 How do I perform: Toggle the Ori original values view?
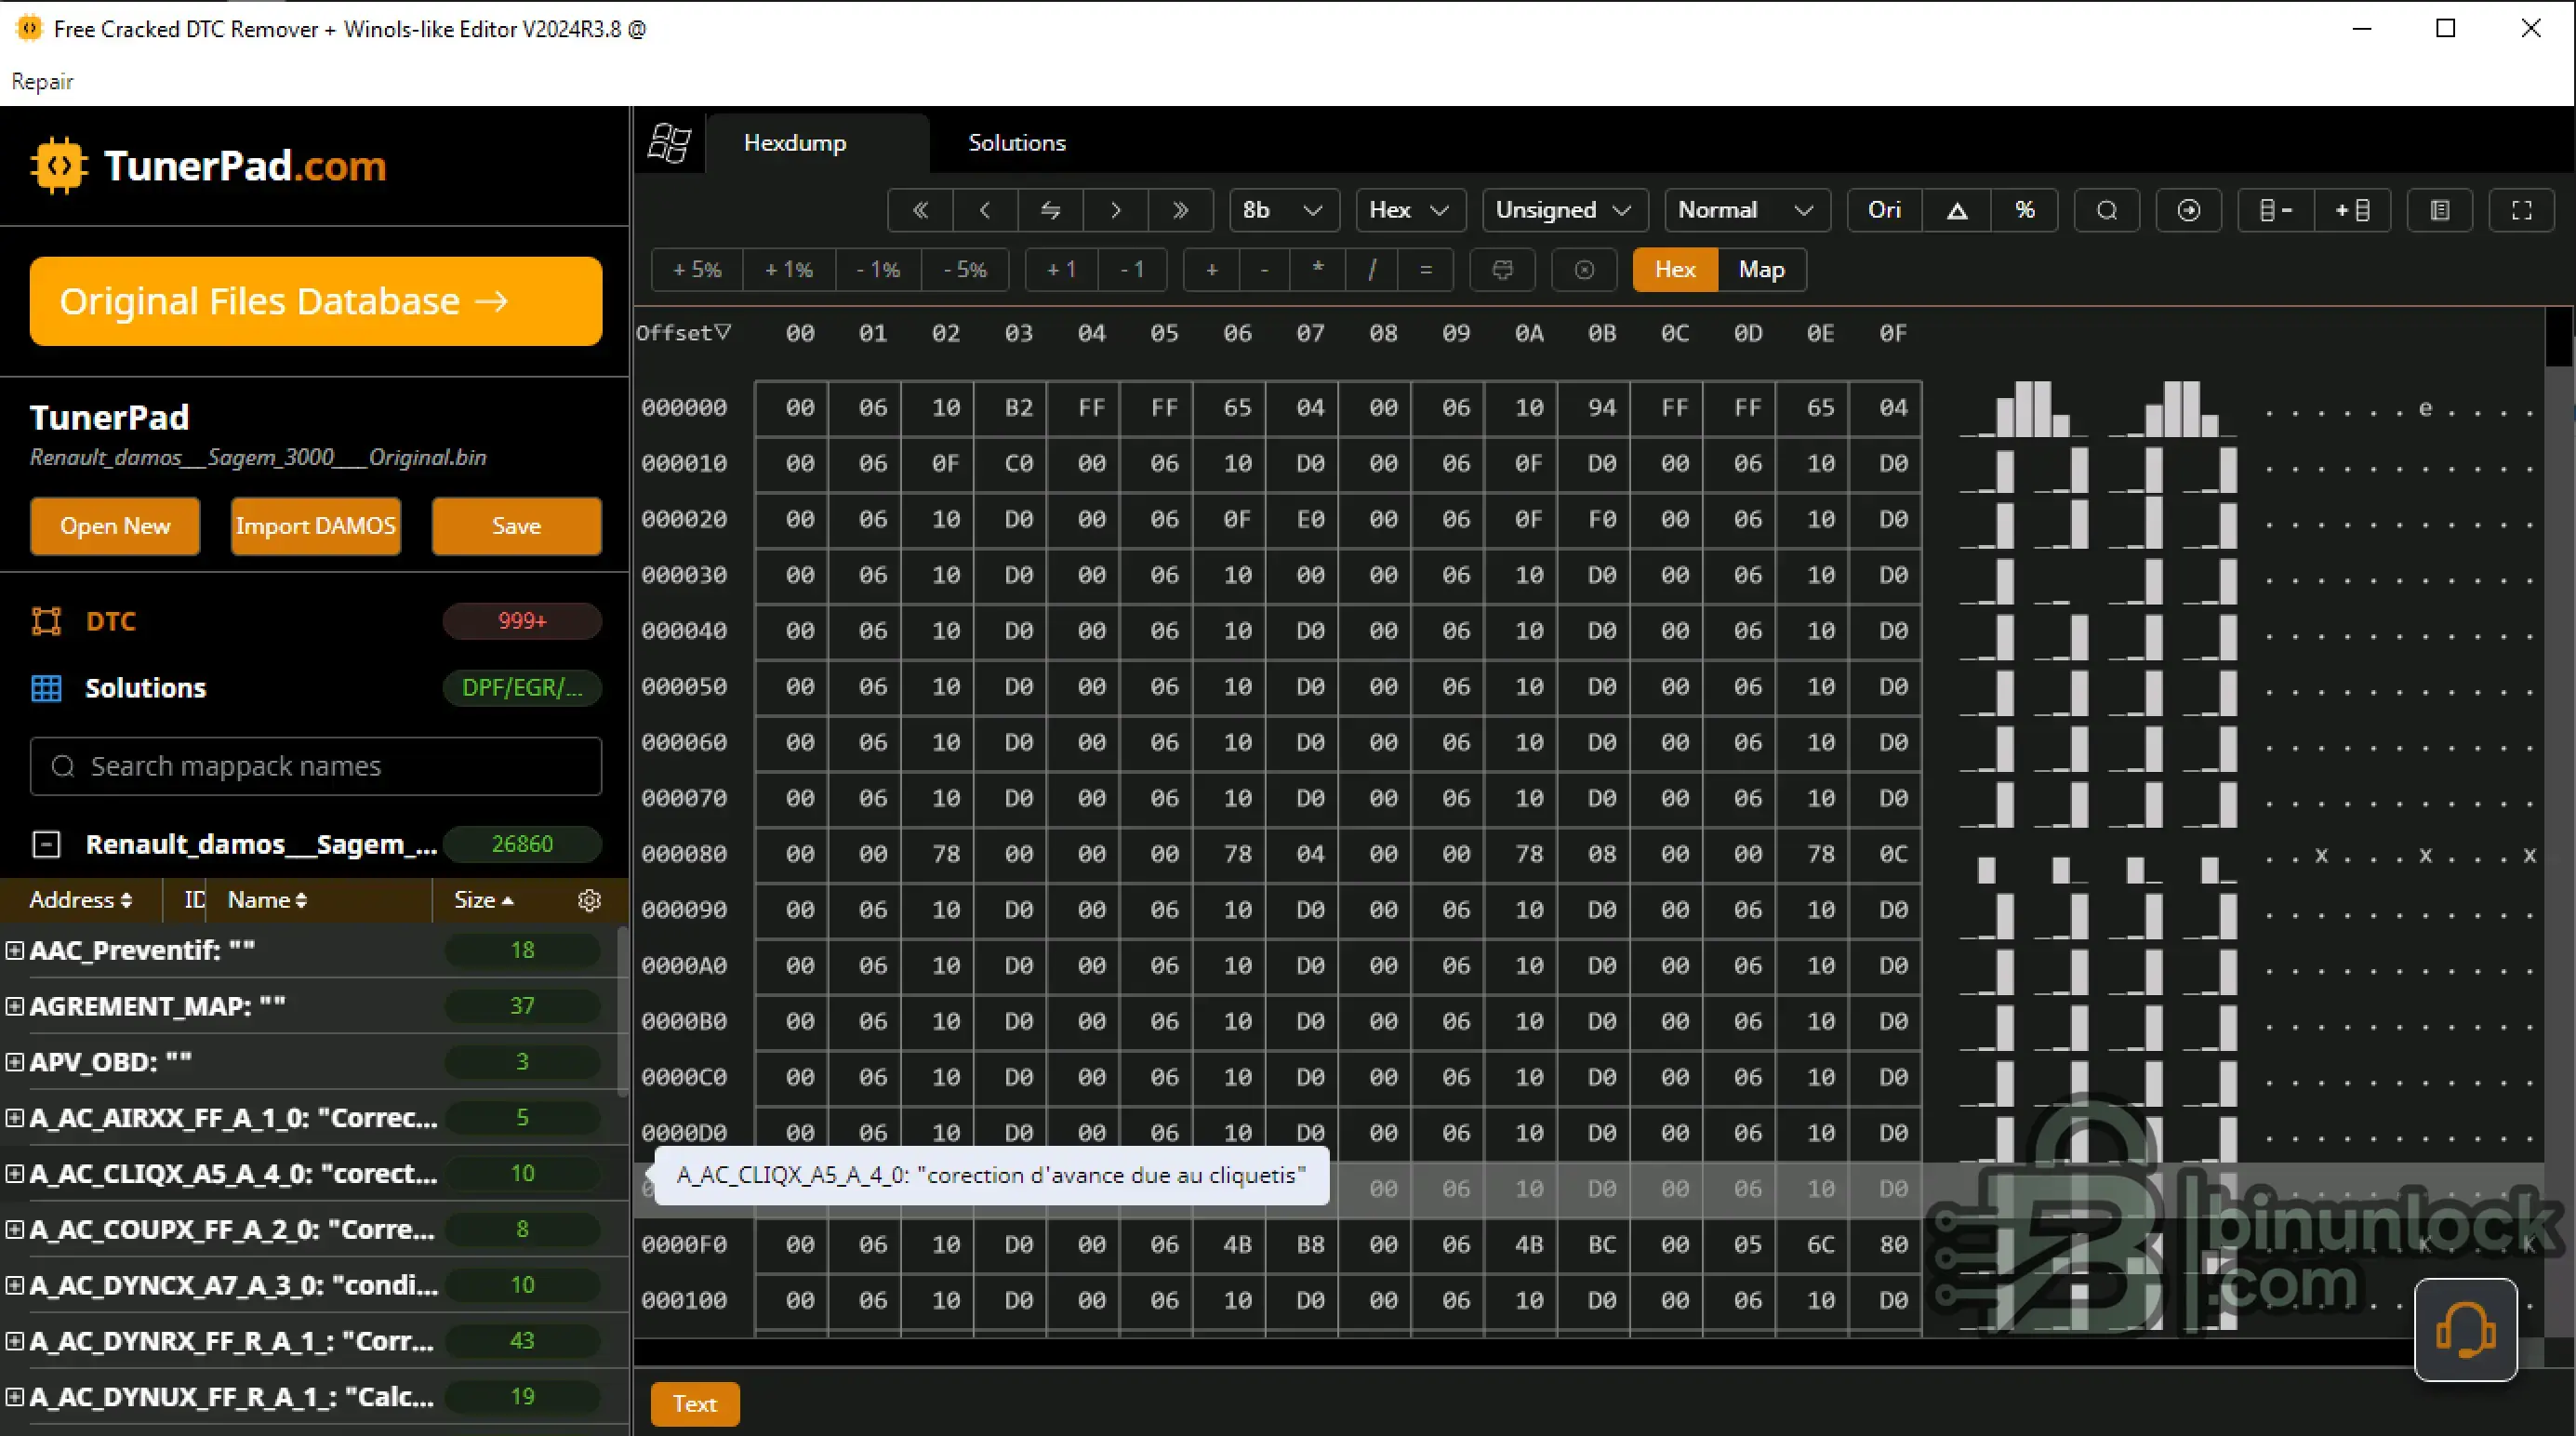(x=1885, y=210)
